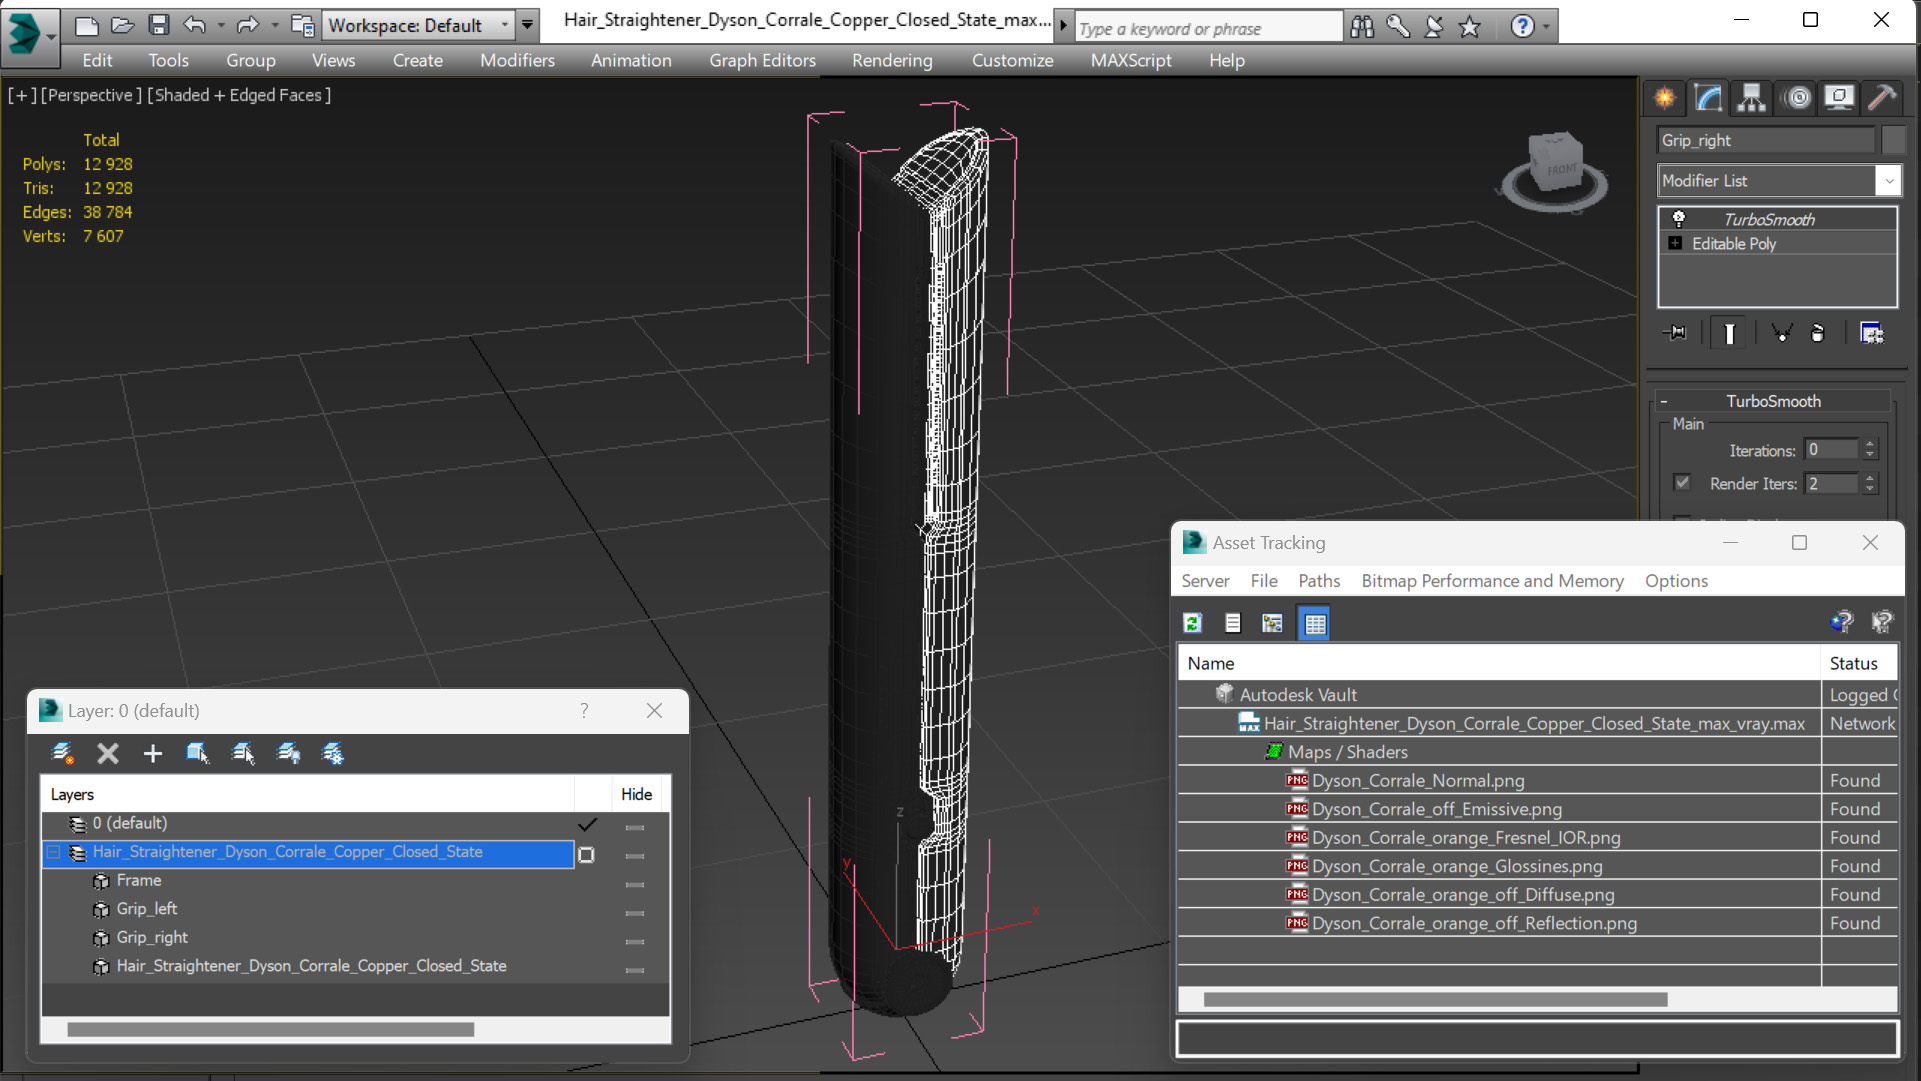Click the Project Folder icon in quick toolbar
Image resolution: width=1921 pixels, height=1081 pixels.
[x=302, y=25]
